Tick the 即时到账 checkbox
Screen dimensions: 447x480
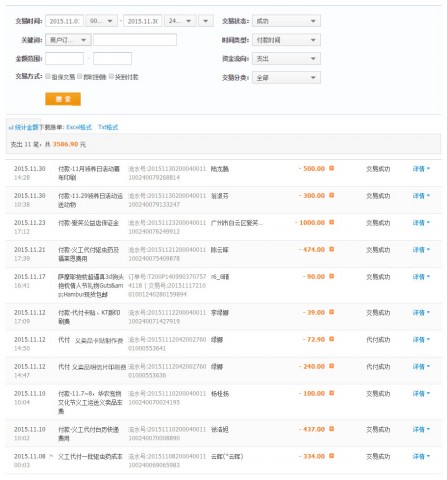80,76
